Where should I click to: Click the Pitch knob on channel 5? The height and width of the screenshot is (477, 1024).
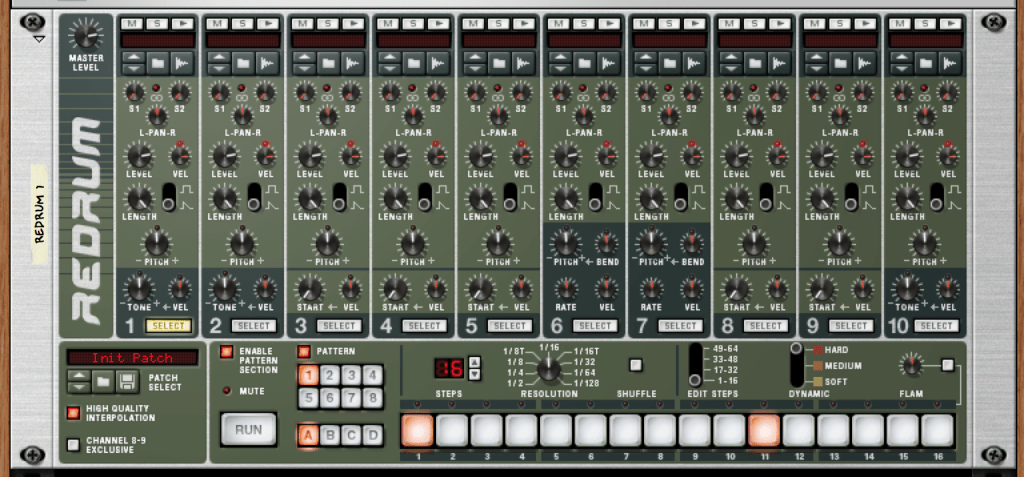[498, 244]
